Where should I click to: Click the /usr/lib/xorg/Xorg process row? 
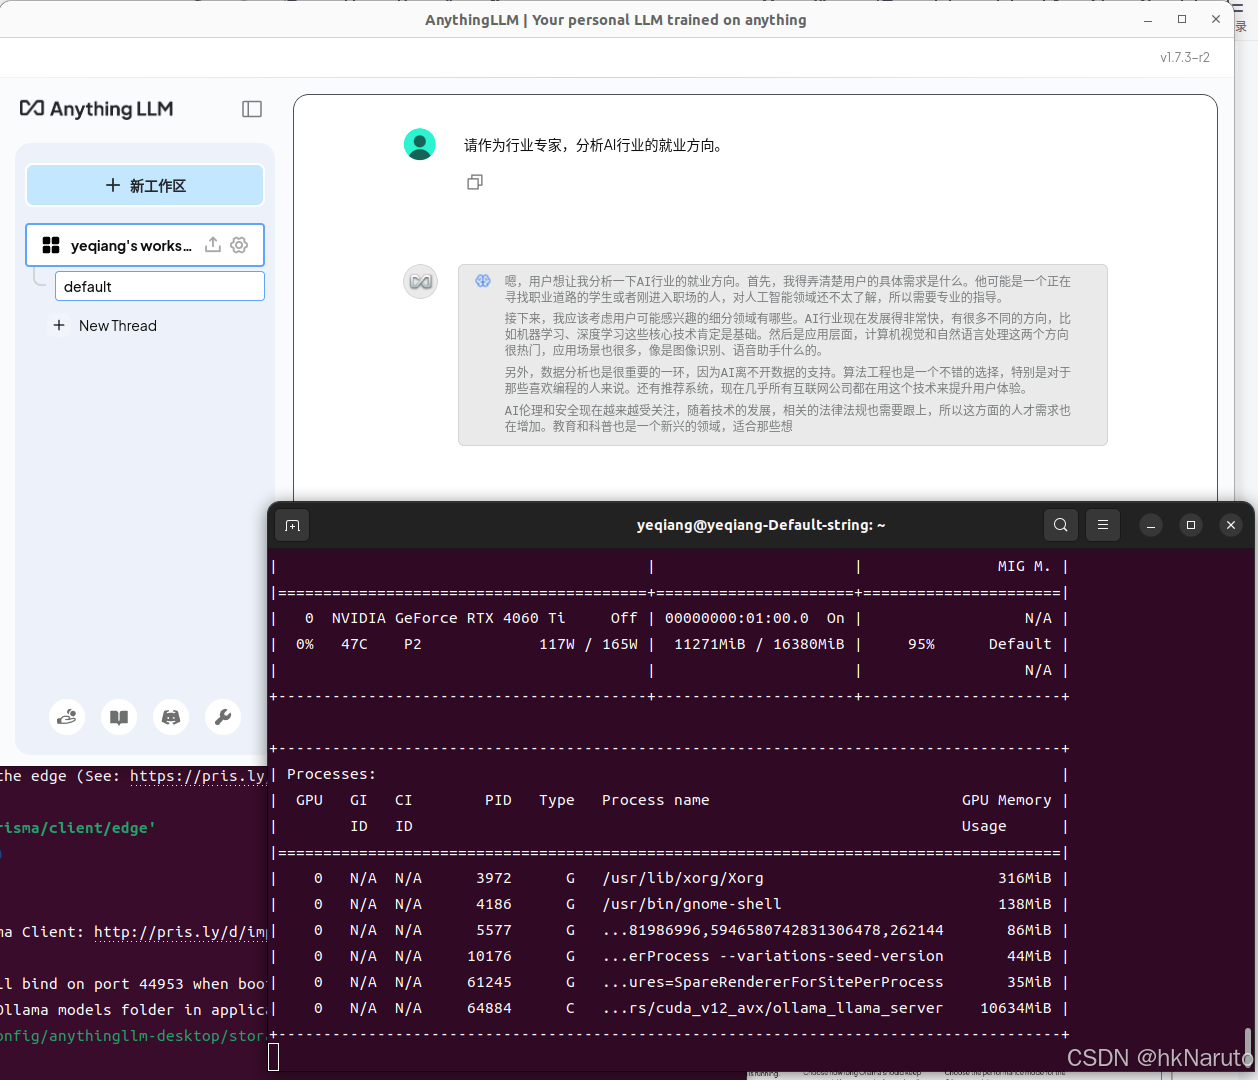tap(670, 878)
